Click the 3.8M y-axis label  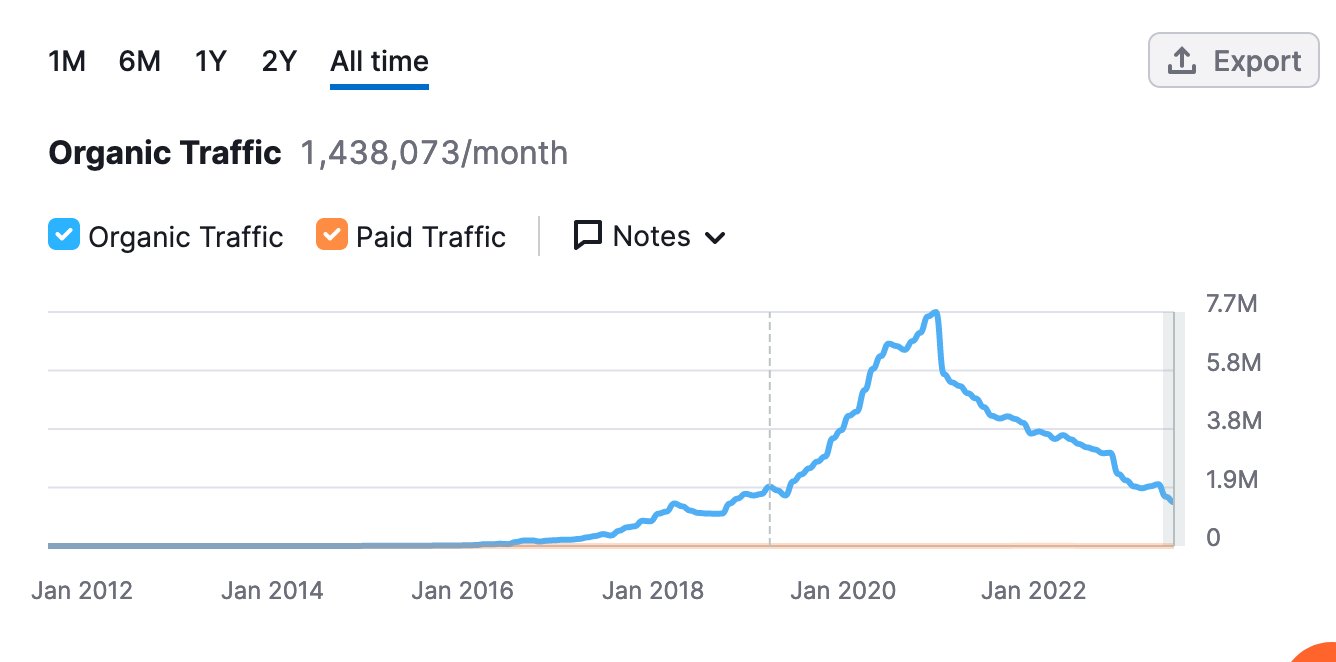click(x=1234, y=421)
